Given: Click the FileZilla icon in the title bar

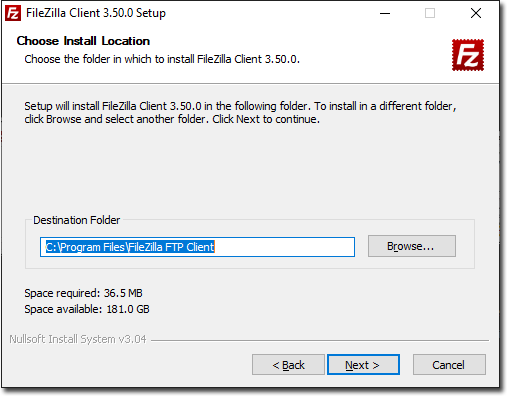Looking at the screenshot, I should coord(13,13).
